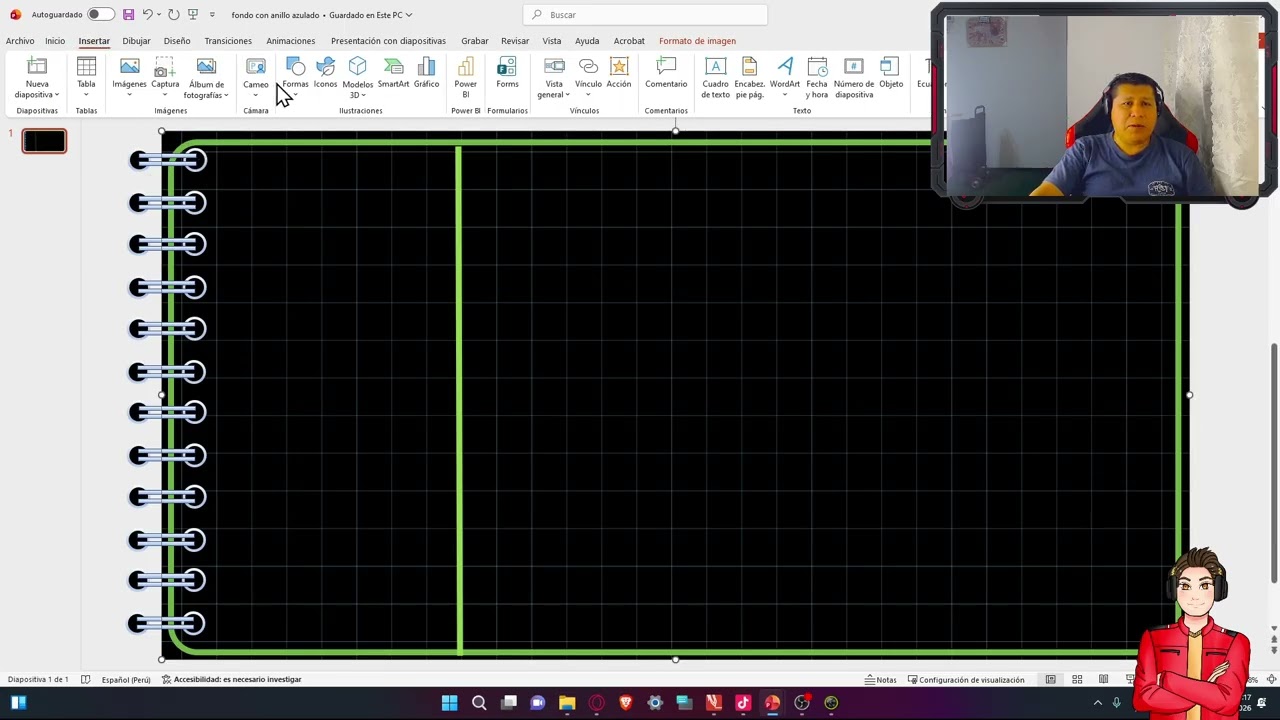Image resolution: width=1280 pixels, height=720 pixels.
Task: Click the Buscar search box
Action: pyautogui.click(x=645, y=15)
